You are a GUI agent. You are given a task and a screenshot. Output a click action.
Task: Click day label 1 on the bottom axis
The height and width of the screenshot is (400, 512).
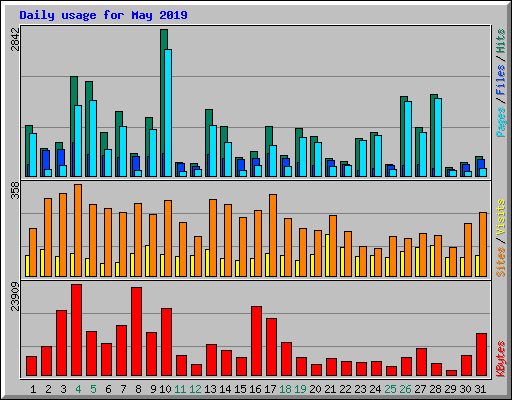(33, 389)
